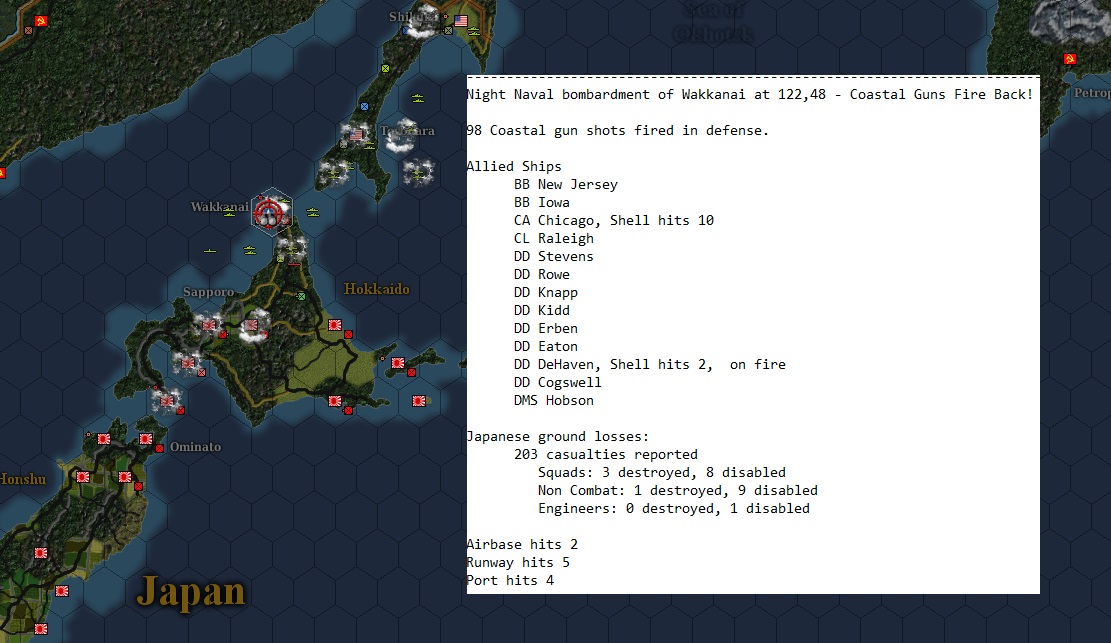Select the task force icon just east of Wakkanai hex

click(312, 212)
